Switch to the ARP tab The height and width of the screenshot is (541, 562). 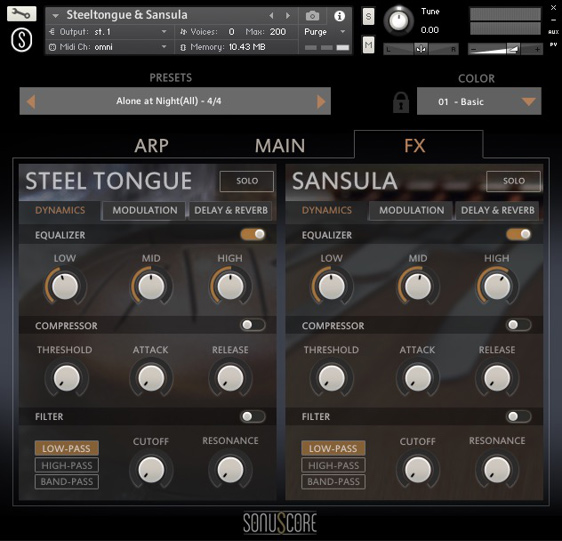(x=151, y=146)
